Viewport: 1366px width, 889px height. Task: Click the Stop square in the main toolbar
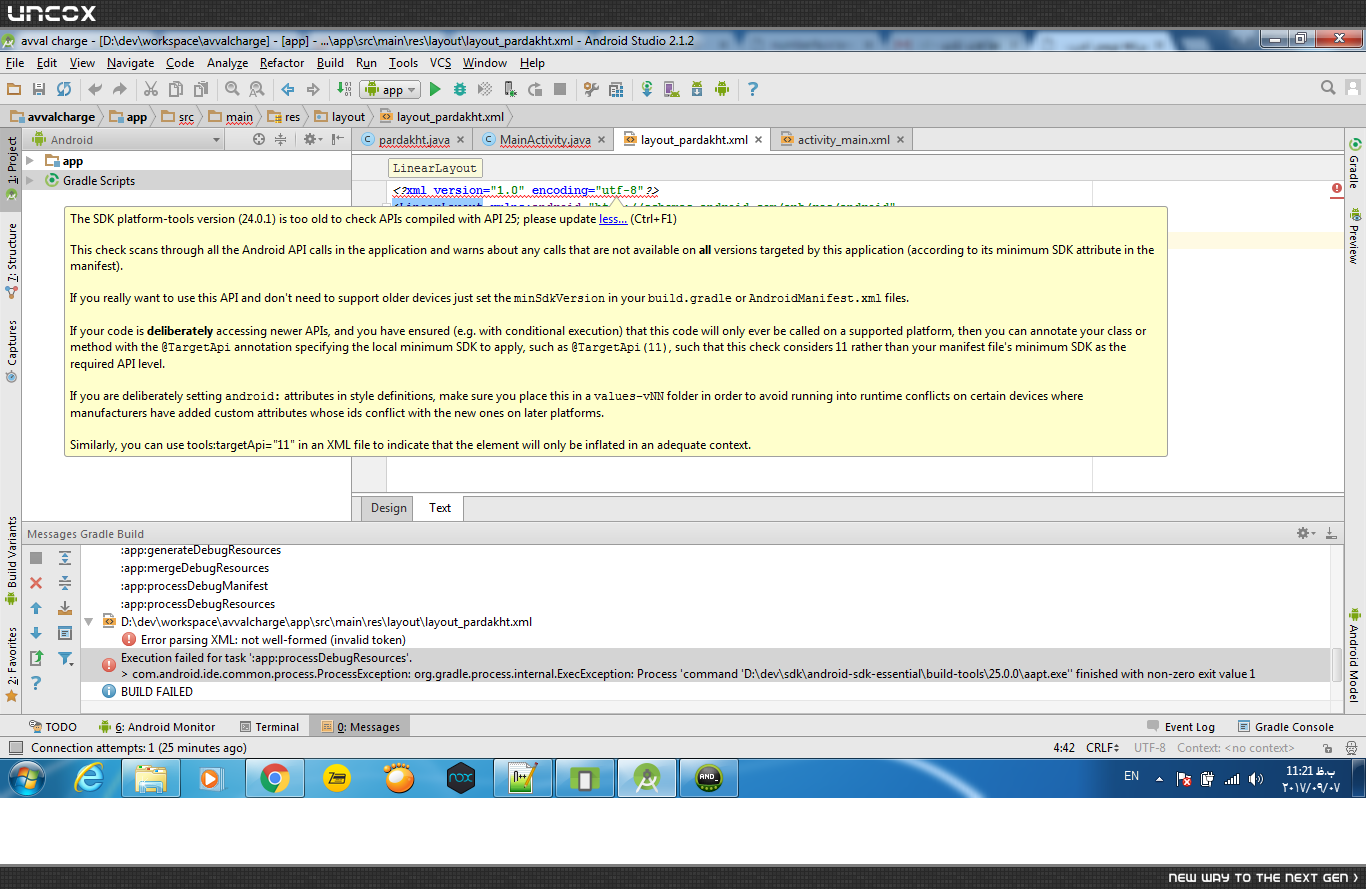tap(560, 89)
